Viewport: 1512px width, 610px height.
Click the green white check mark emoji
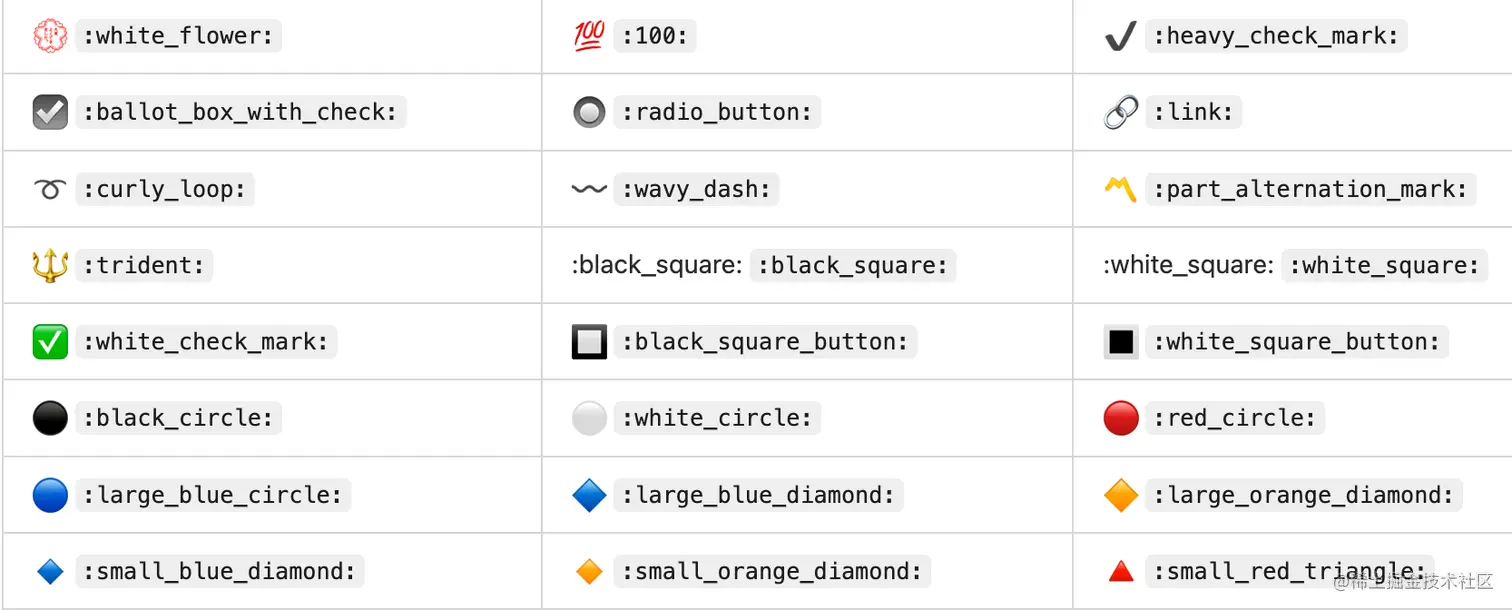[x=50, y=342]
